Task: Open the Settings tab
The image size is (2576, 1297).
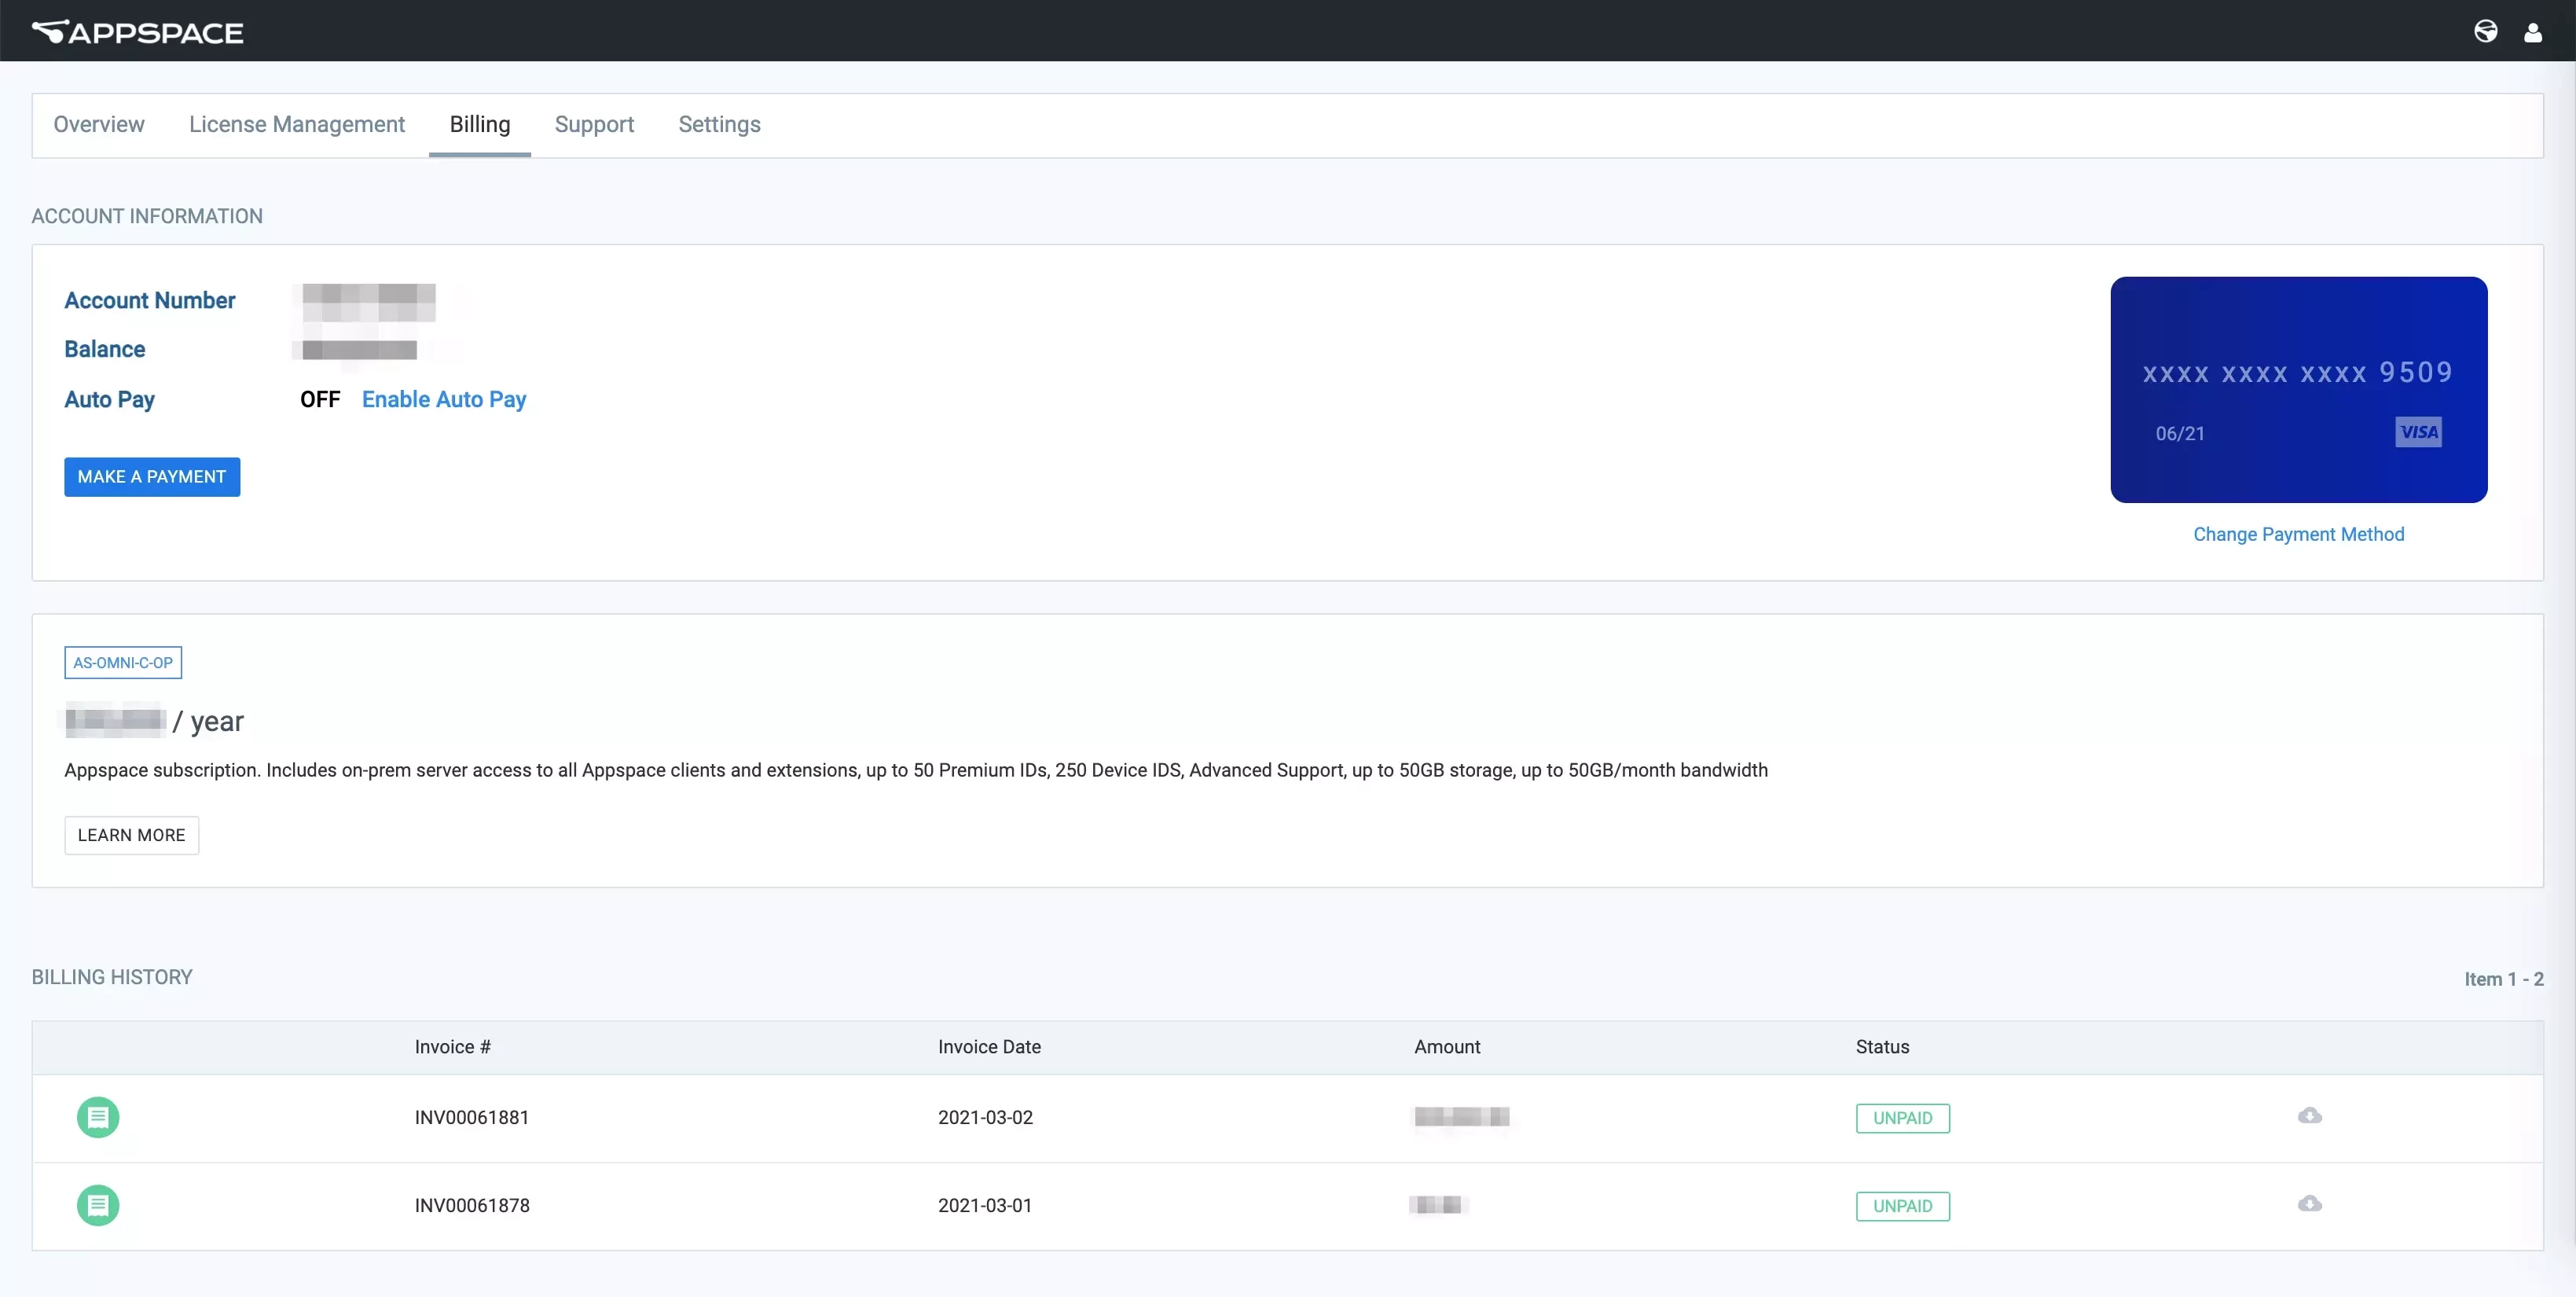Action: tap(719, 124)
